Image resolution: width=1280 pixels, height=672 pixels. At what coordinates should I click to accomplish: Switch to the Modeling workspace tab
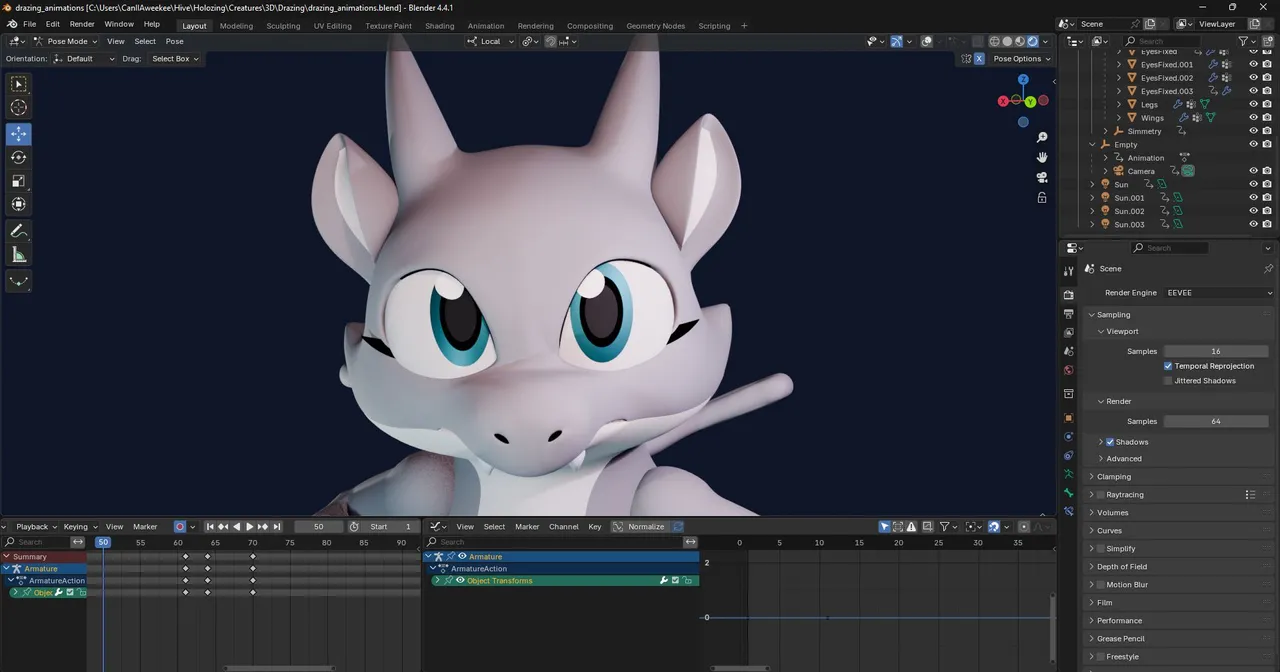click(x=236, y=26)
